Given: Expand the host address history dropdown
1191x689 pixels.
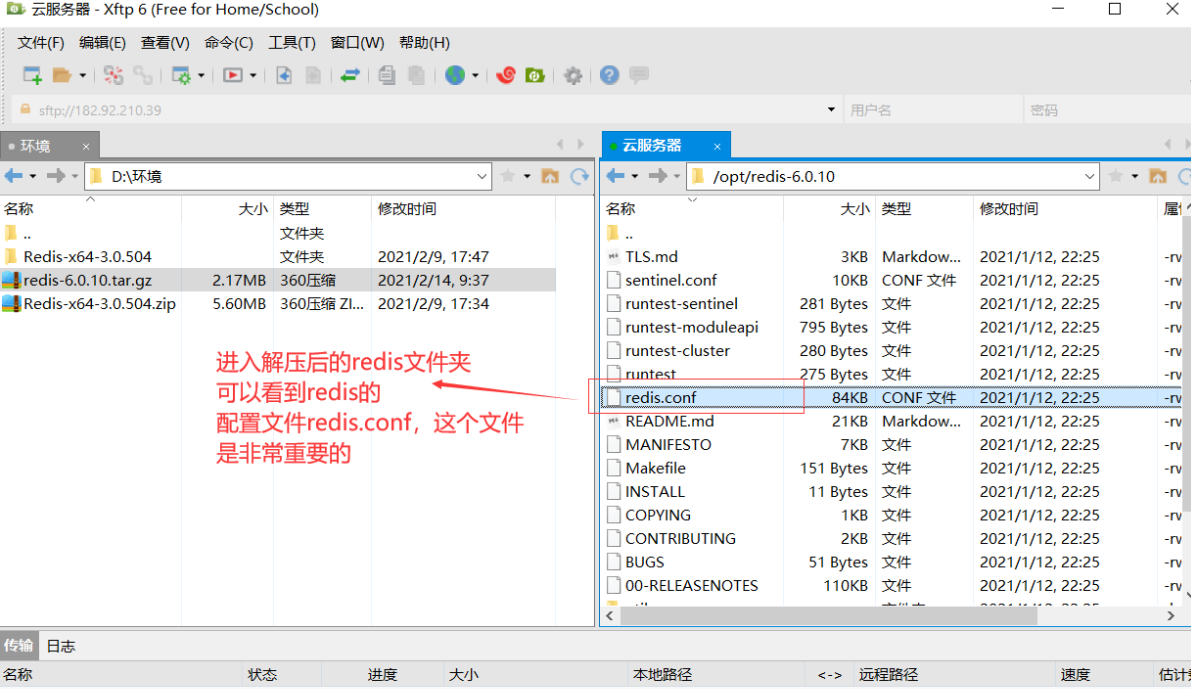Looking at the screenshot, I should 831,110.
